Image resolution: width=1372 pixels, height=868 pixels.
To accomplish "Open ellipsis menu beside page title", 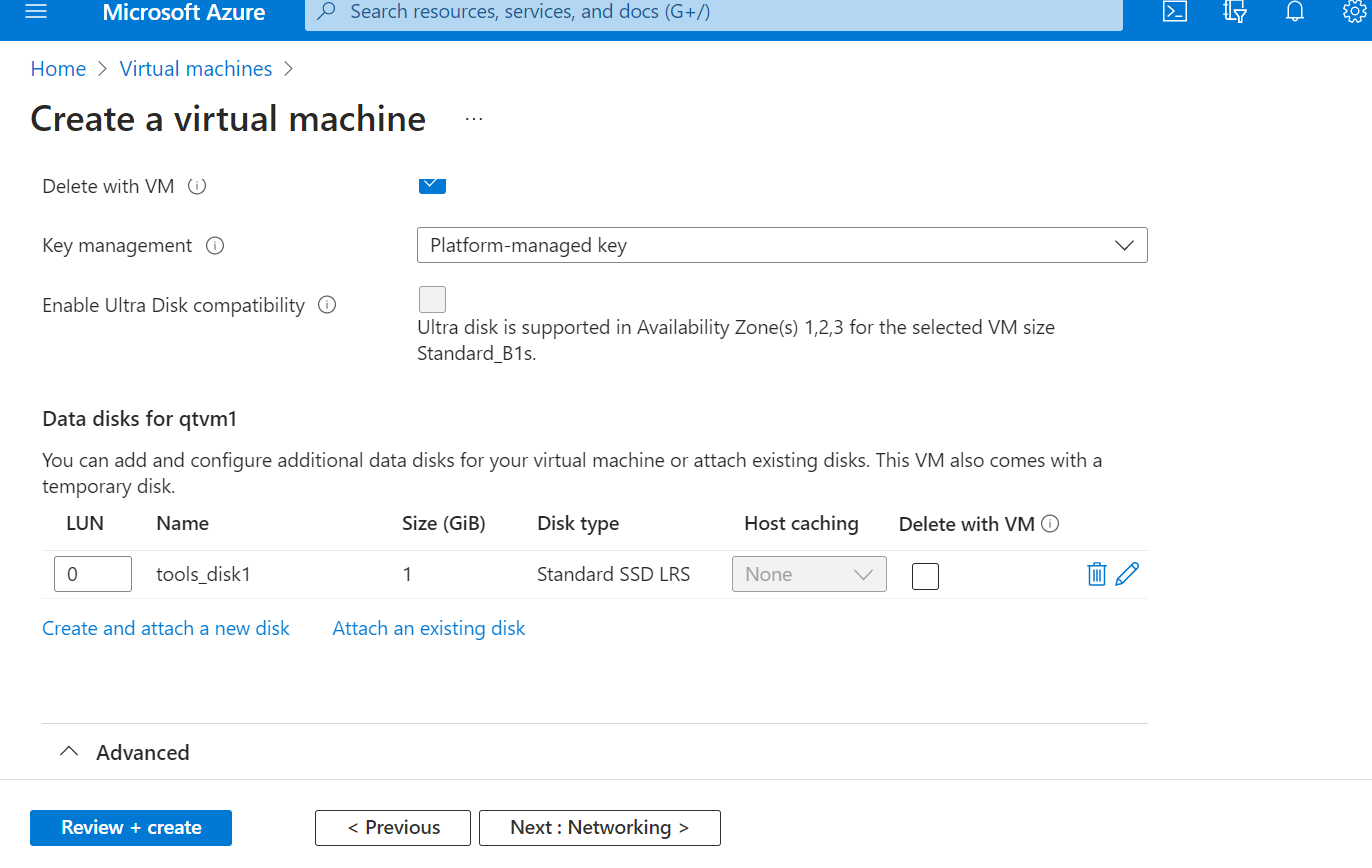I will click(474, 119).
